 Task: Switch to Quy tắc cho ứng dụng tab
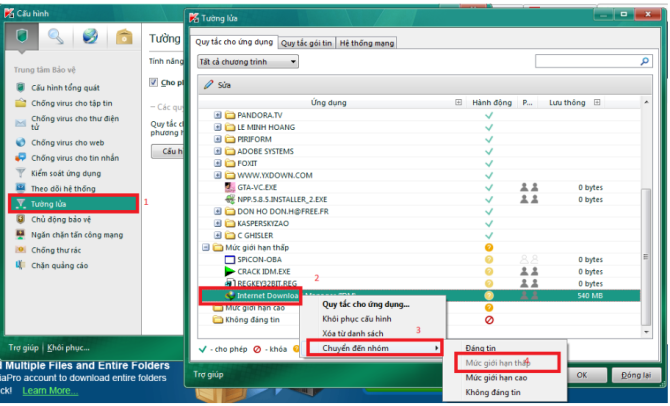[234, 42]
